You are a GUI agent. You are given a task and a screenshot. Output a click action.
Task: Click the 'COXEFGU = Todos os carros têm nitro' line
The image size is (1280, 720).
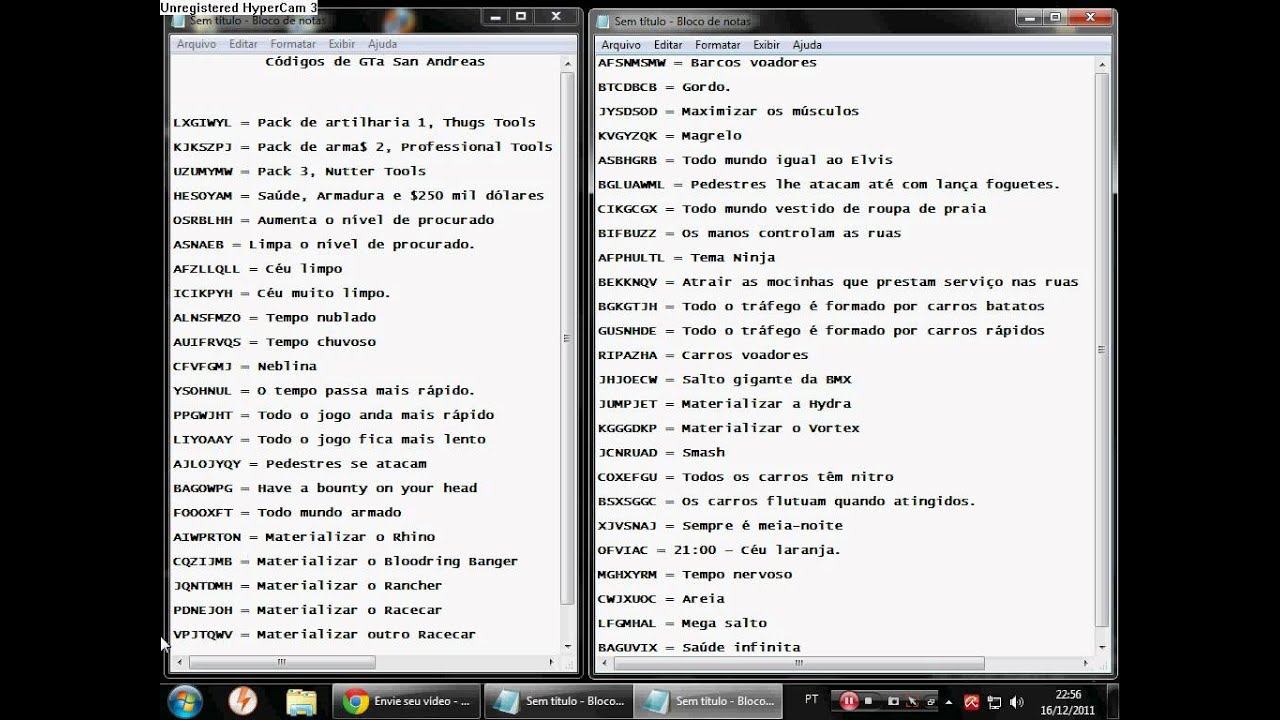[x=746, y=477]
